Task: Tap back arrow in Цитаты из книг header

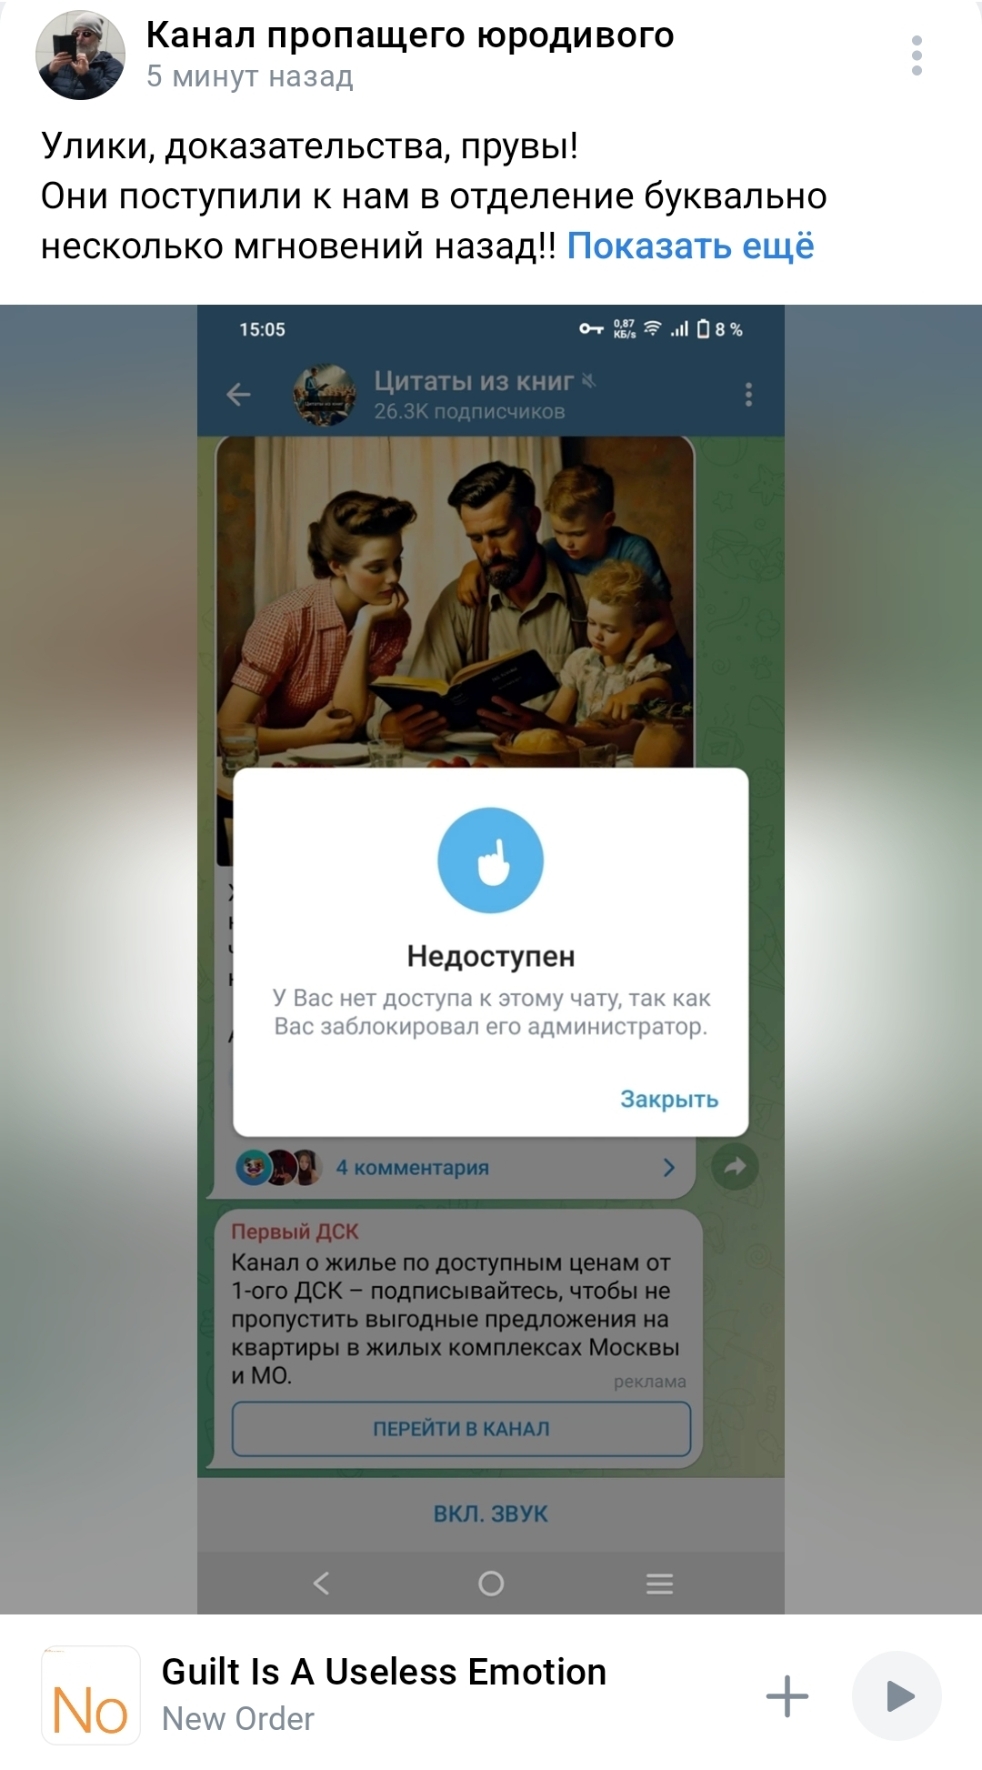Action: (238, 395)
